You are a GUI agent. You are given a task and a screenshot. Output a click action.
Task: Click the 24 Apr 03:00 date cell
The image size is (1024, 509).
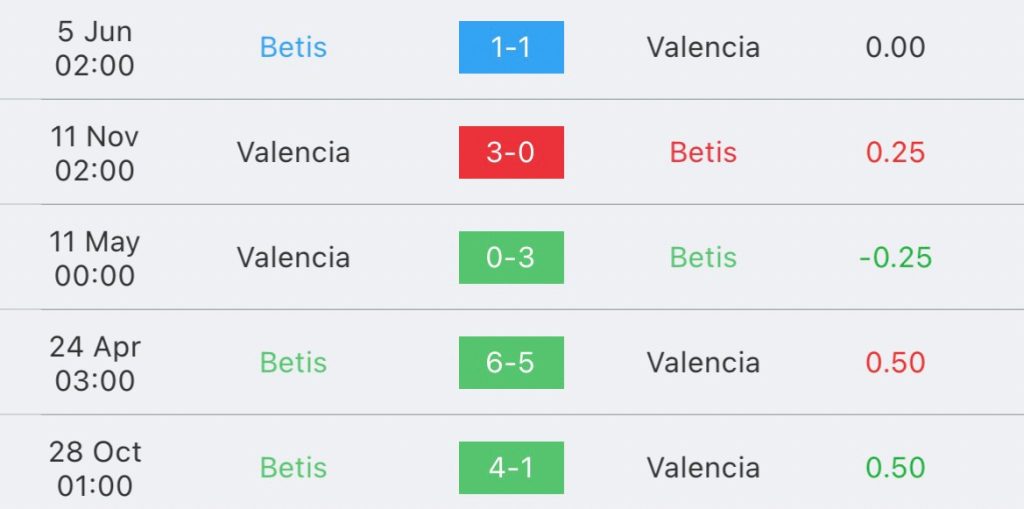(95, 364)
